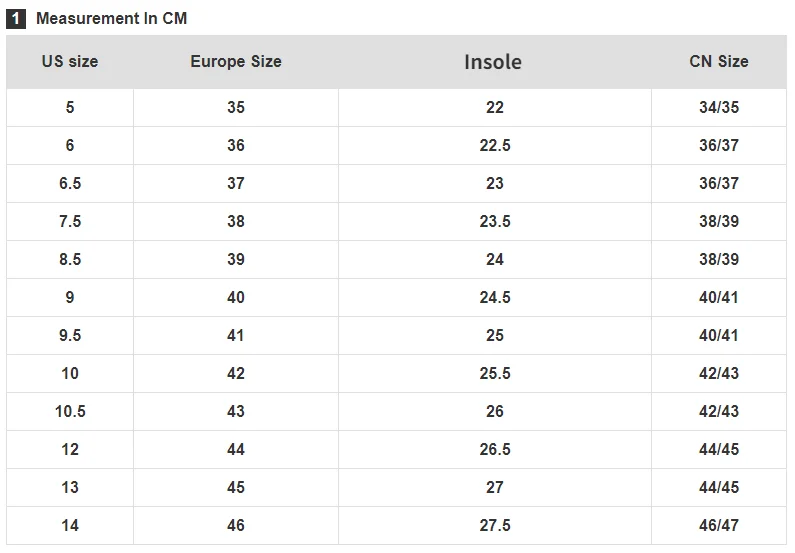This screenshot has height=553, width=795.
Task: Click insole value 24.5 cell
Action: click(x=495, y=297)
